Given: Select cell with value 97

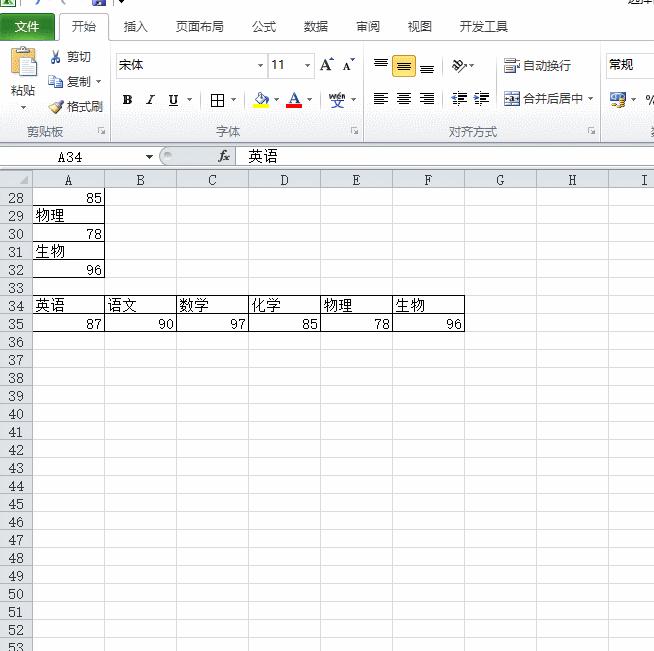Looking at the screenshot, I should pos(212,323).
